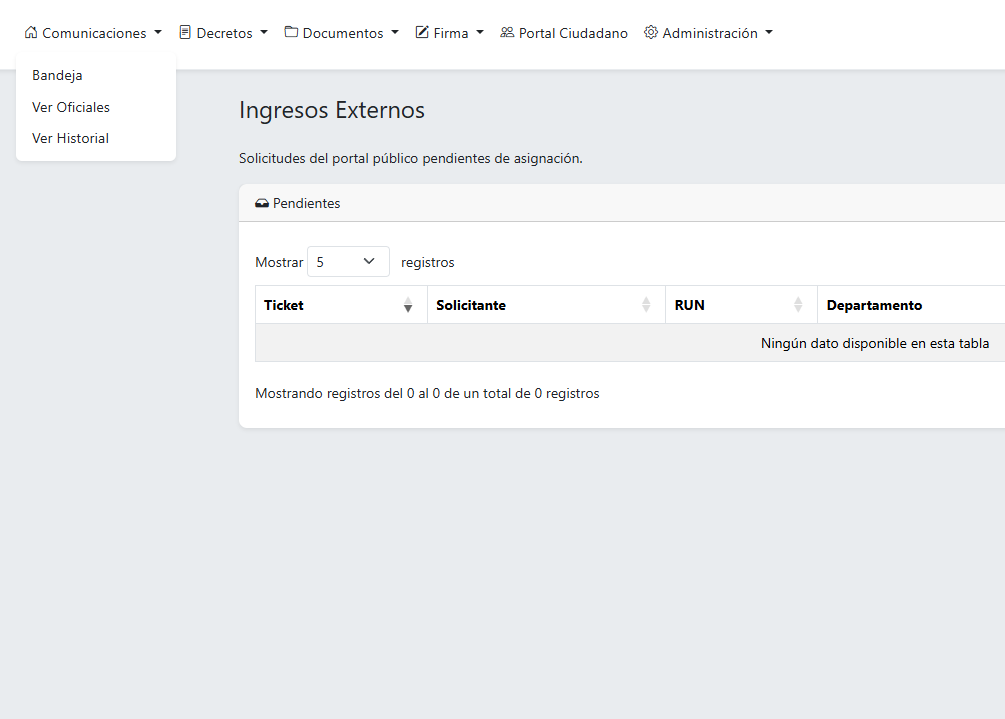The image size is (1005, 719).
Task: Click the folder icon beside Documentos
Action: point(291,33)
